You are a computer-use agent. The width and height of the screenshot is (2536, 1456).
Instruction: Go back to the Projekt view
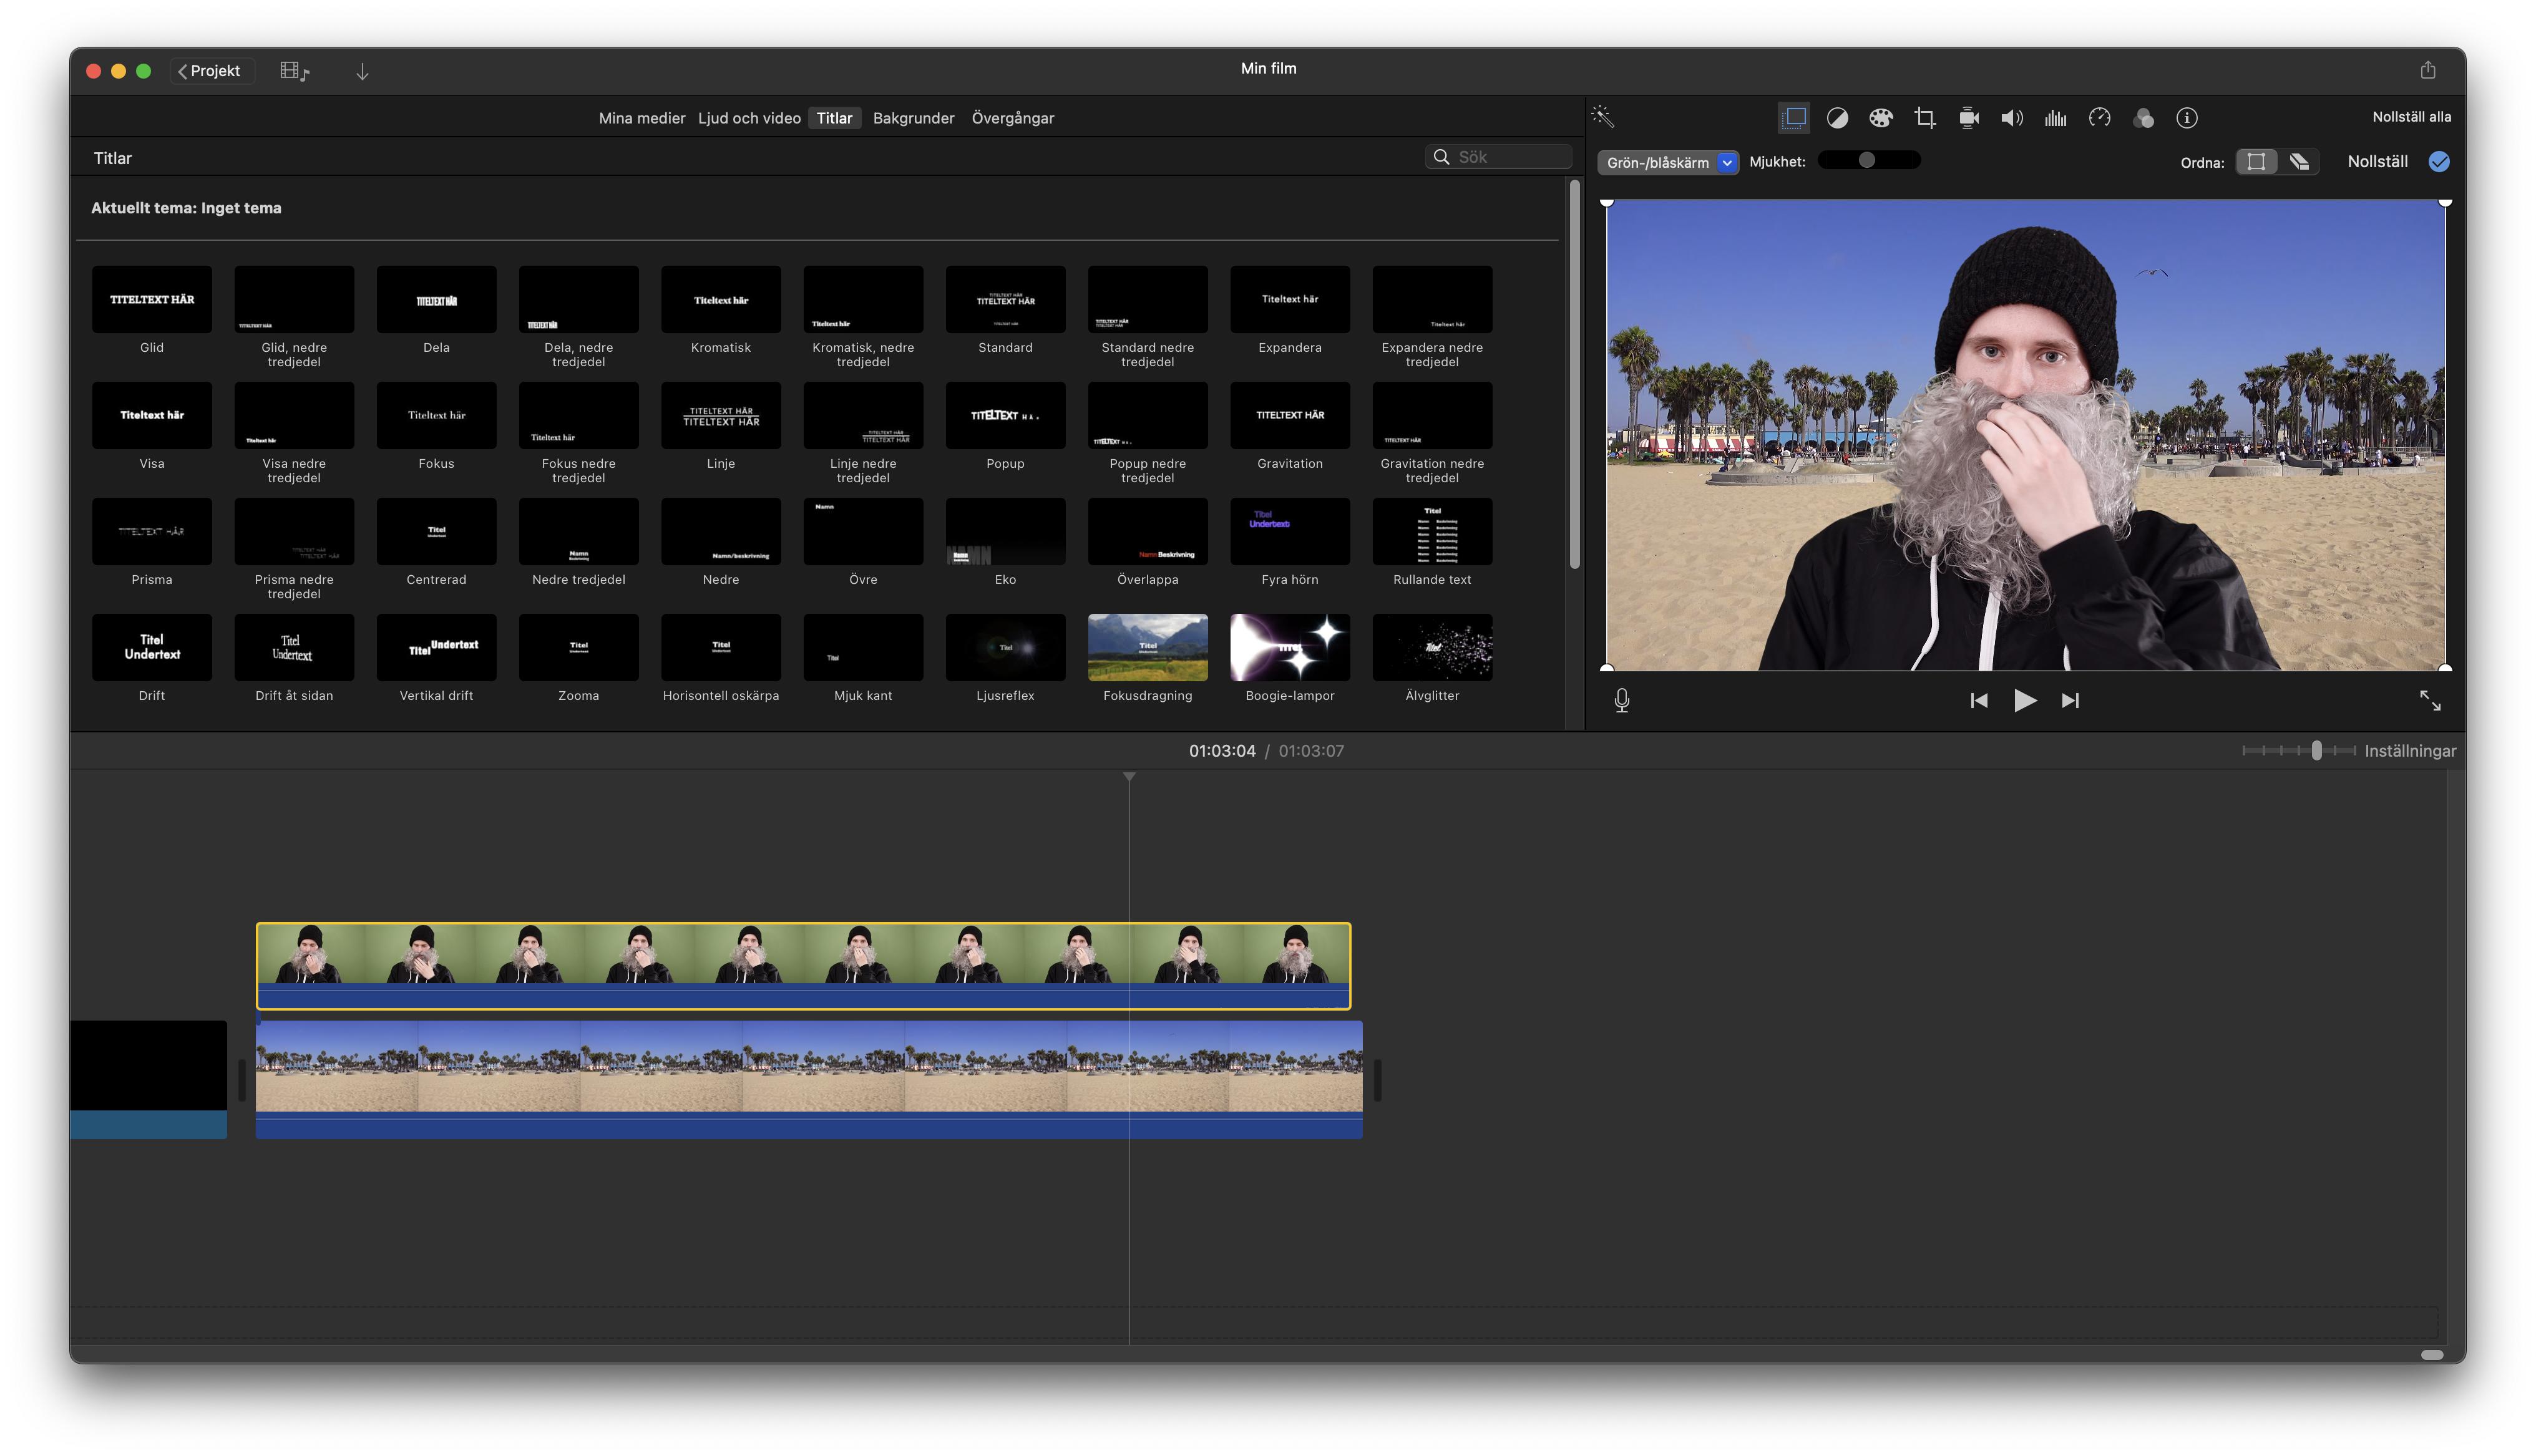pyautogui.click(x=211, y=71)
